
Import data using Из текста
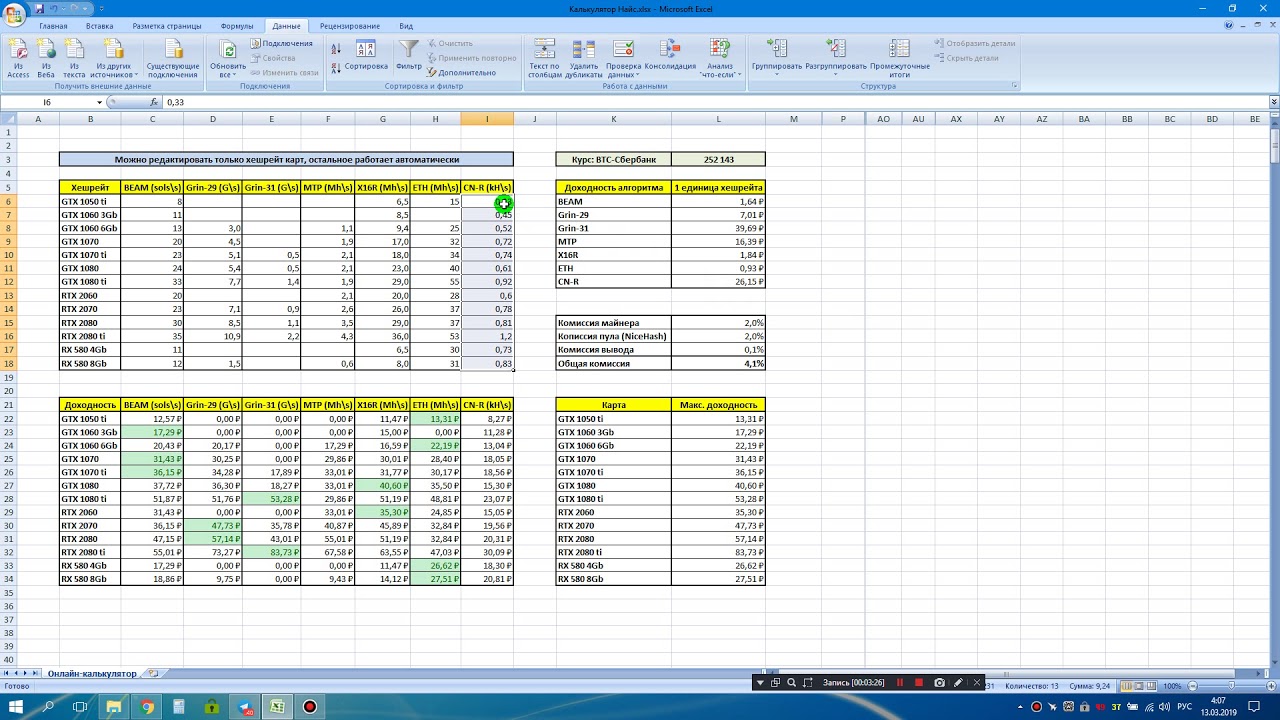click(74, 58)
